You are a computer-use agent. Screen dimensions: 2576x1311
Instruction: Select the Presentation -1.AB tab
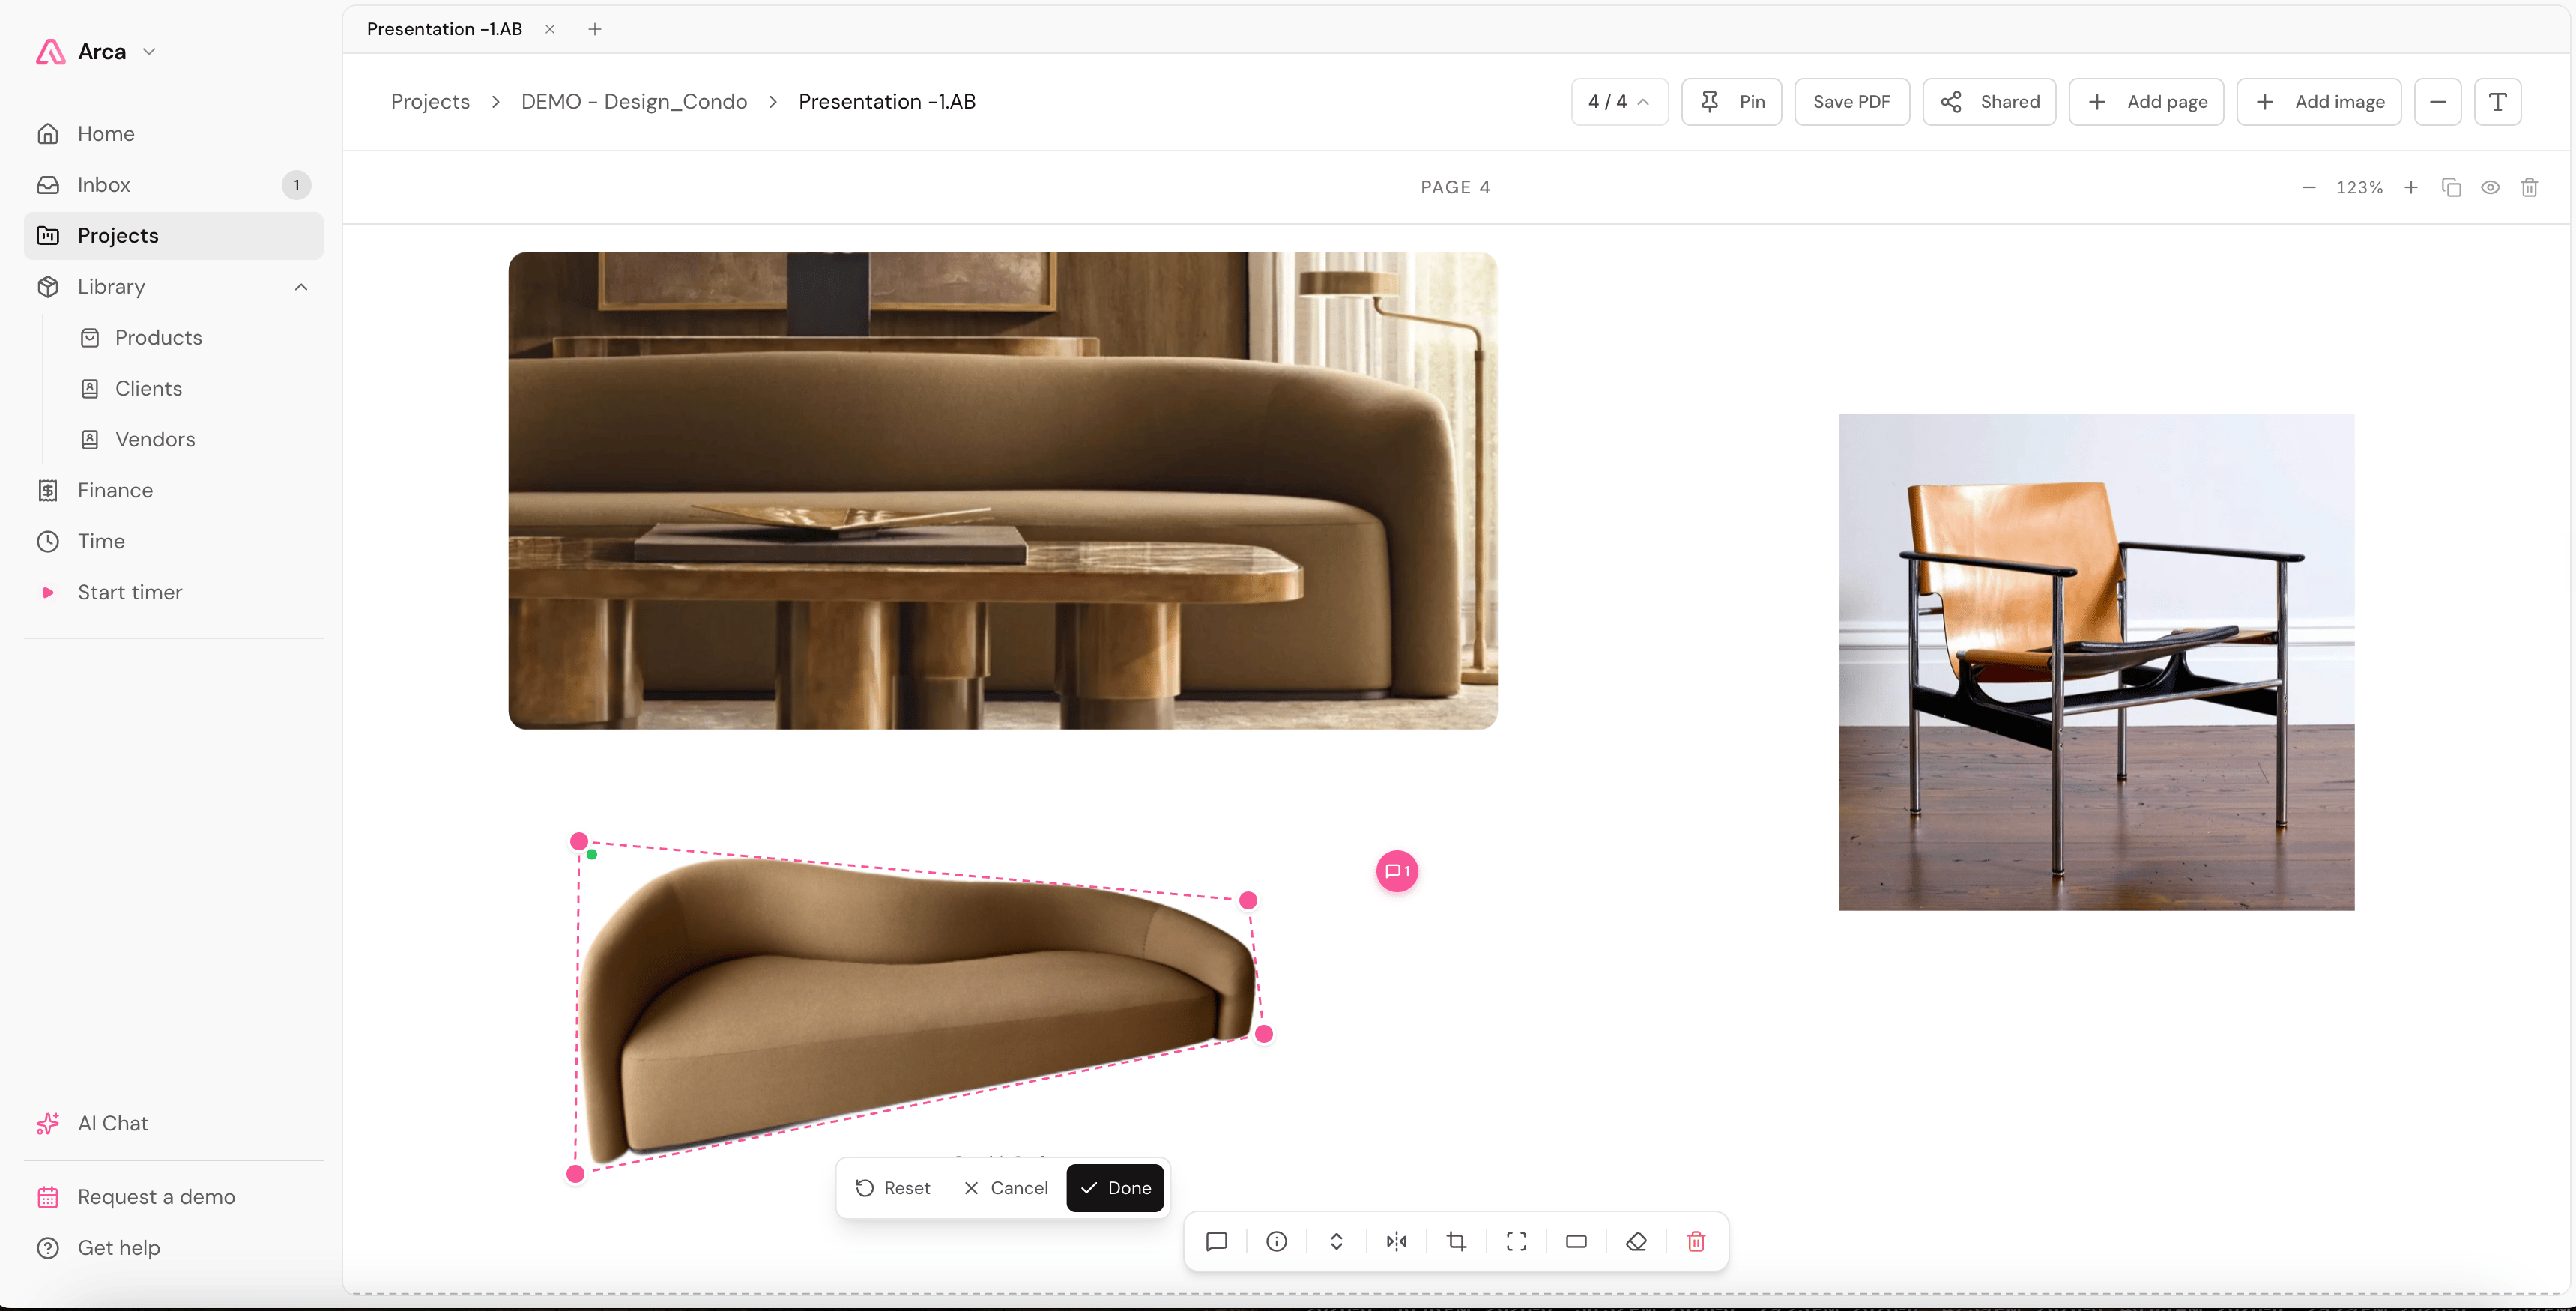pyautogui.click(x=445, y=29)
